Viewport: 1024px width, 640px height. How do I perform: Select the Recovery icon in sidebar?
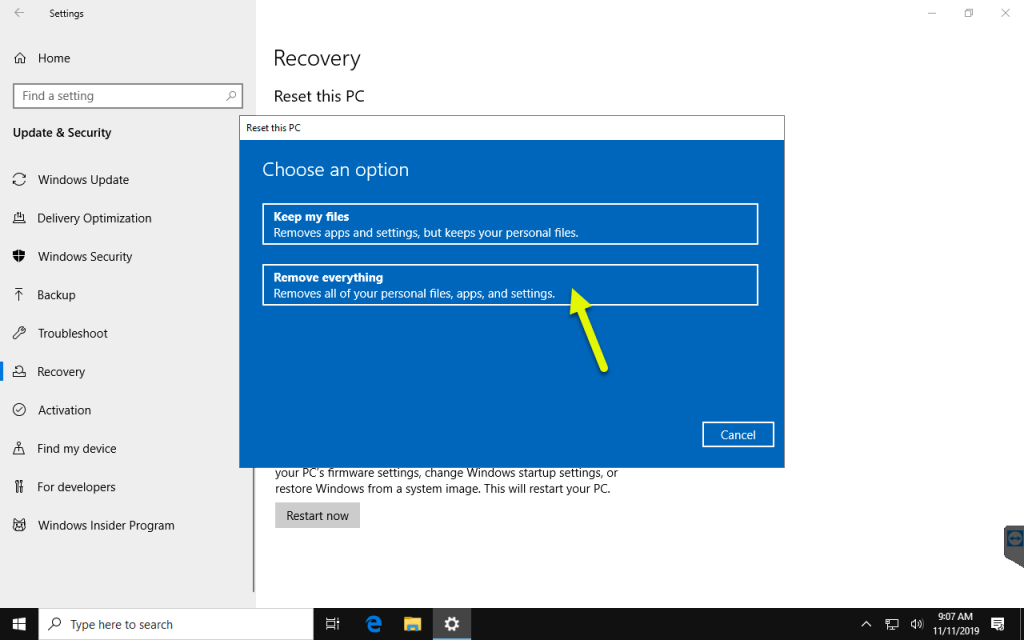pos(20,372)
